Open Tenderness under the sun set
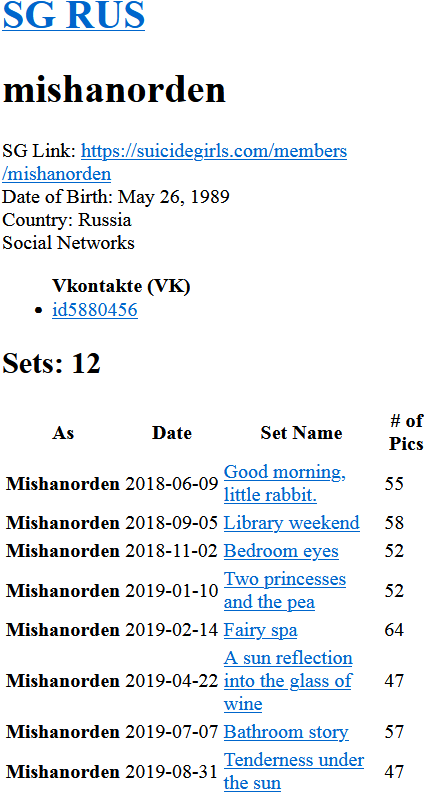 click(x=294, y=771)
